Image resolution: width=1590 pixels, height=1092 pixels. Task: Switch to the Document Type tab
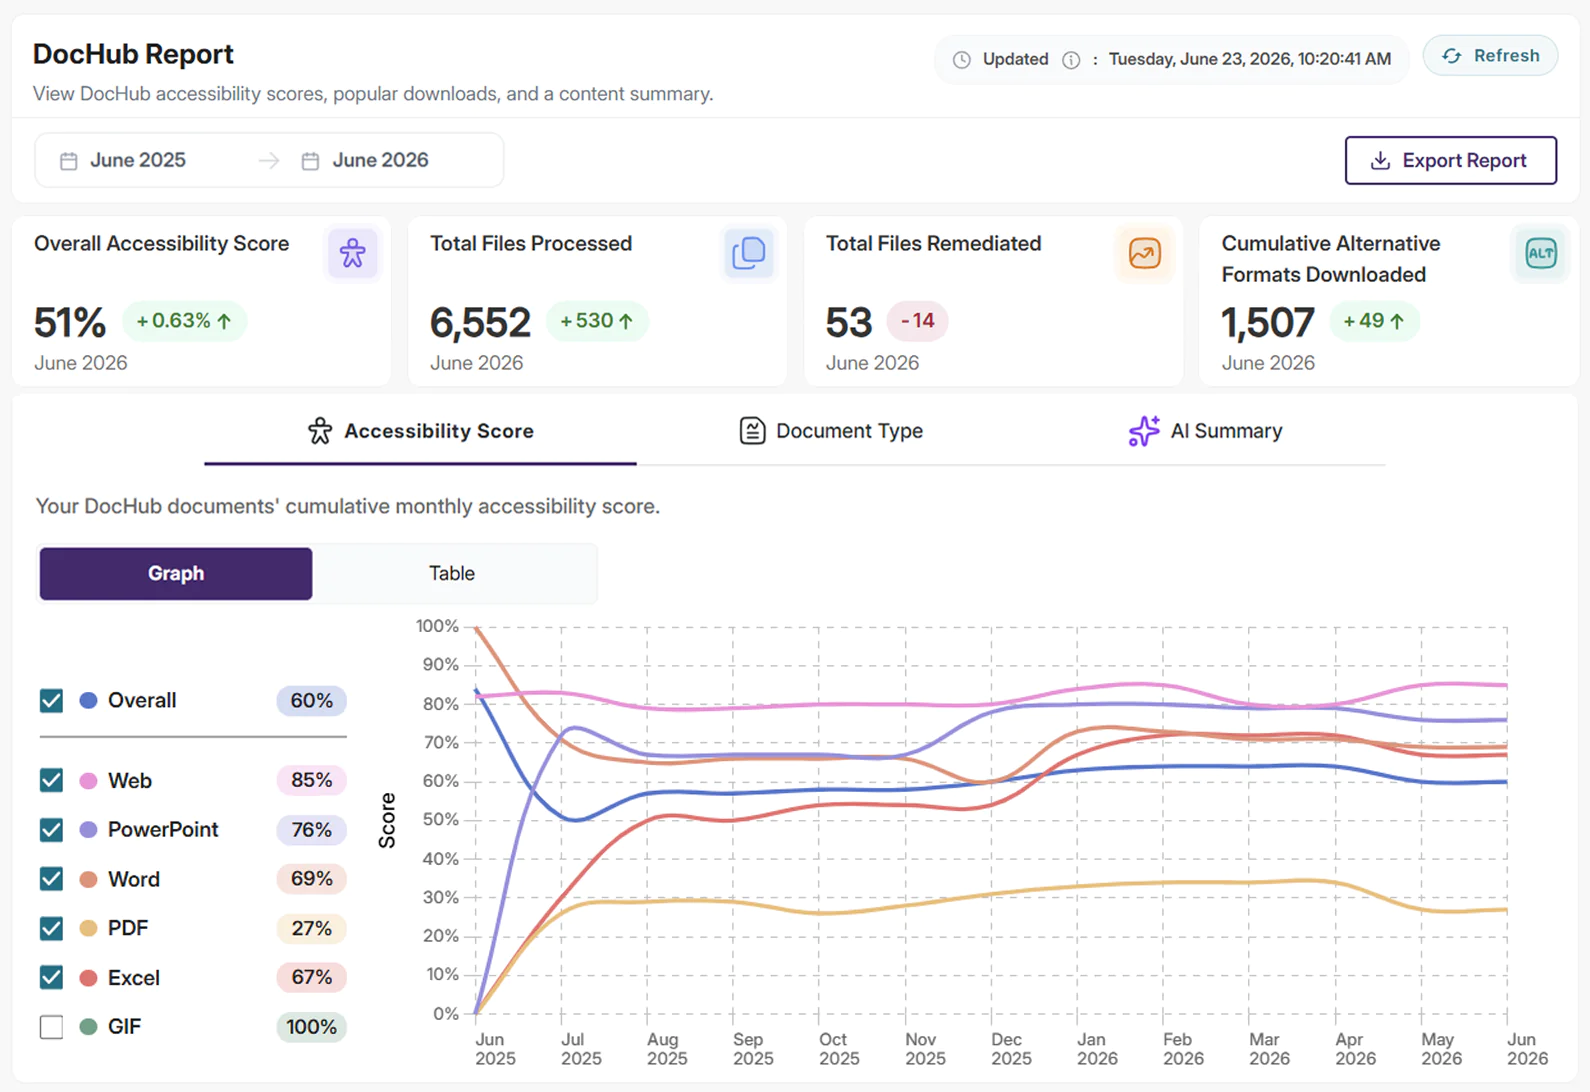(x=831, y=431)
